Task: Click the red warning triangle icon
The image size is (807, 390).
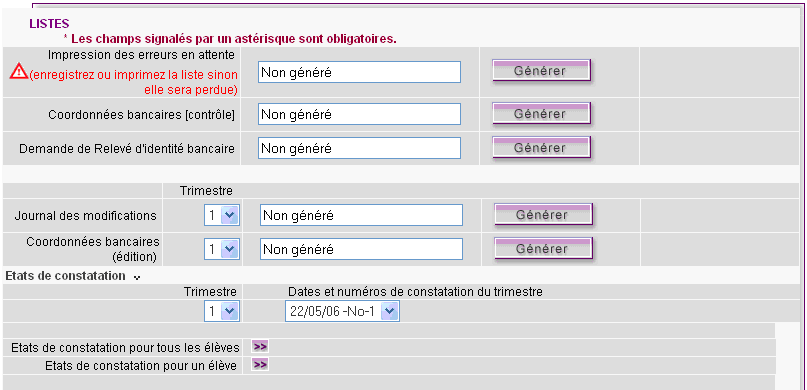Action: (x=19, y=70)
